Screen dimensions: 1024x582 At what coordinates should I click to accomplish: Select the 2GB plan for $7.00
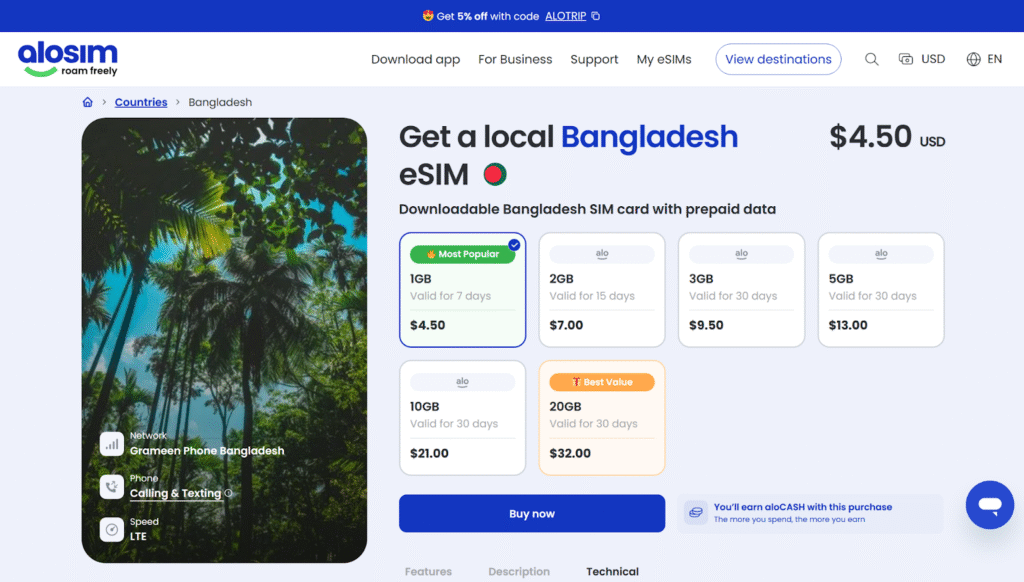coord(602,290)
